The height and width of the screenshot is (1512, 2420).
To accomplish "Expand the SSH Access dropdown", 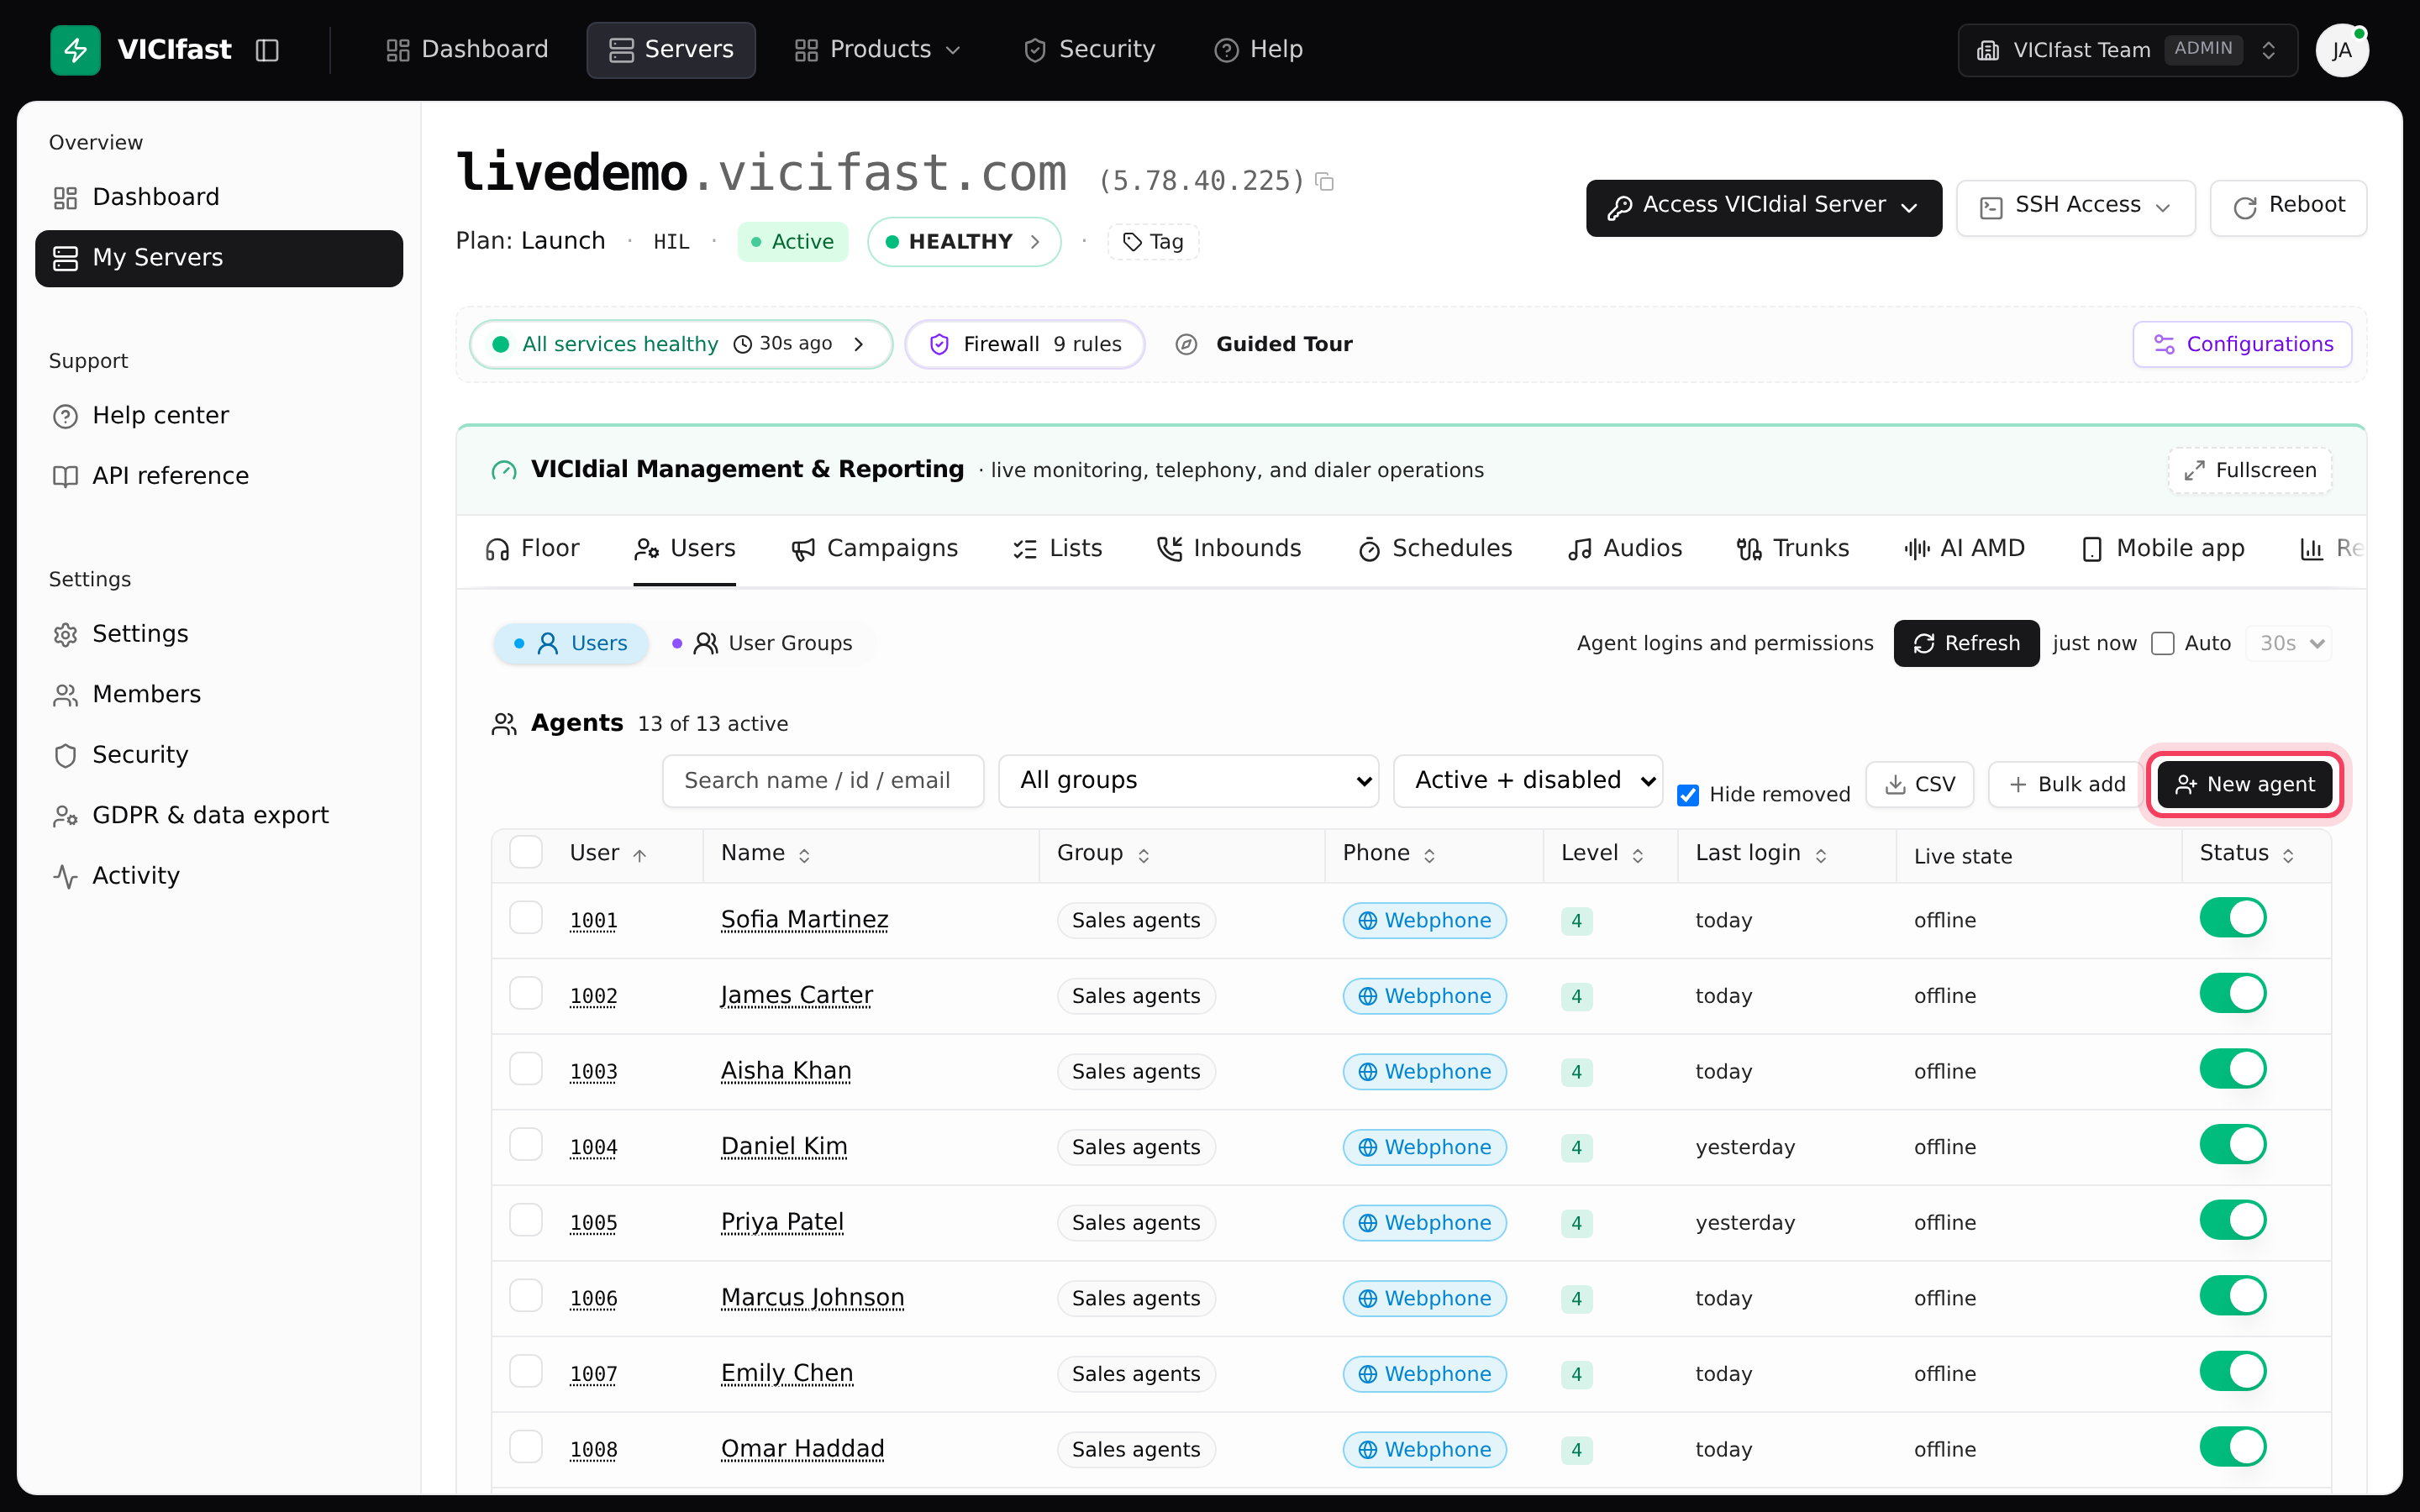I will tap(2076, 207).
